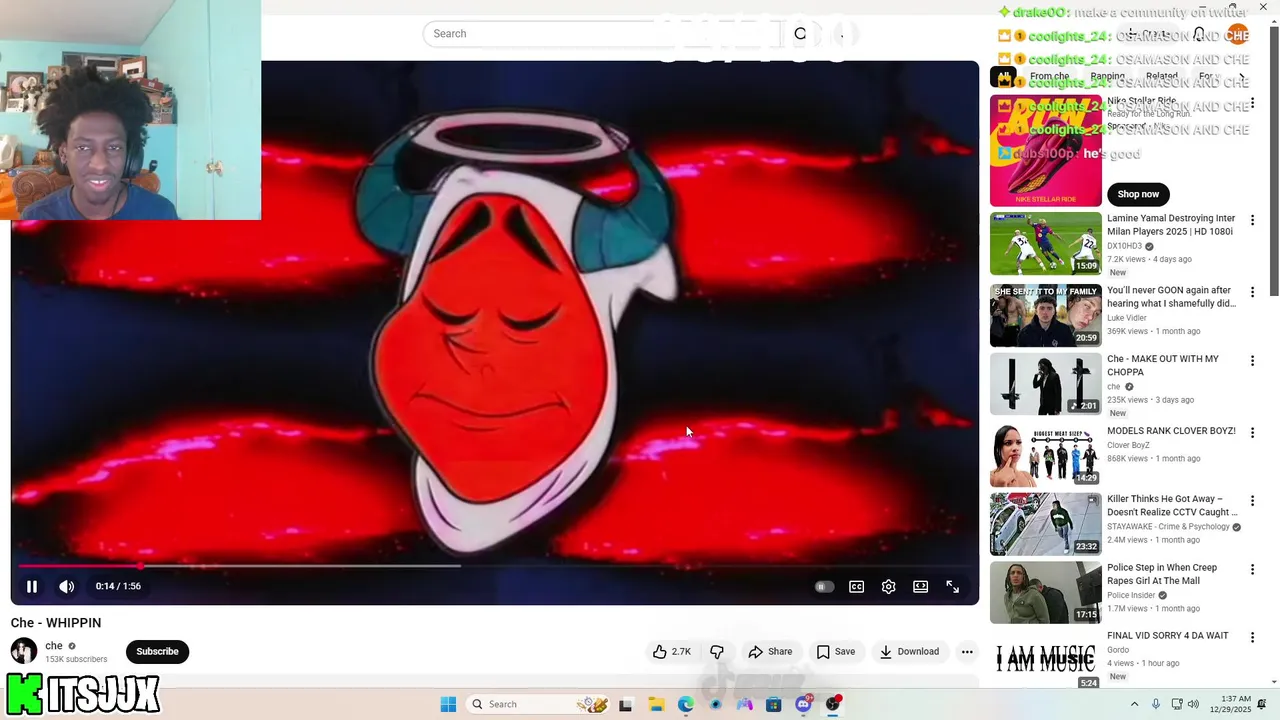Open the Windows Start menu
Image resolution: width=1280 pixels, height=720 pixels.
click(x=448, y=704)
